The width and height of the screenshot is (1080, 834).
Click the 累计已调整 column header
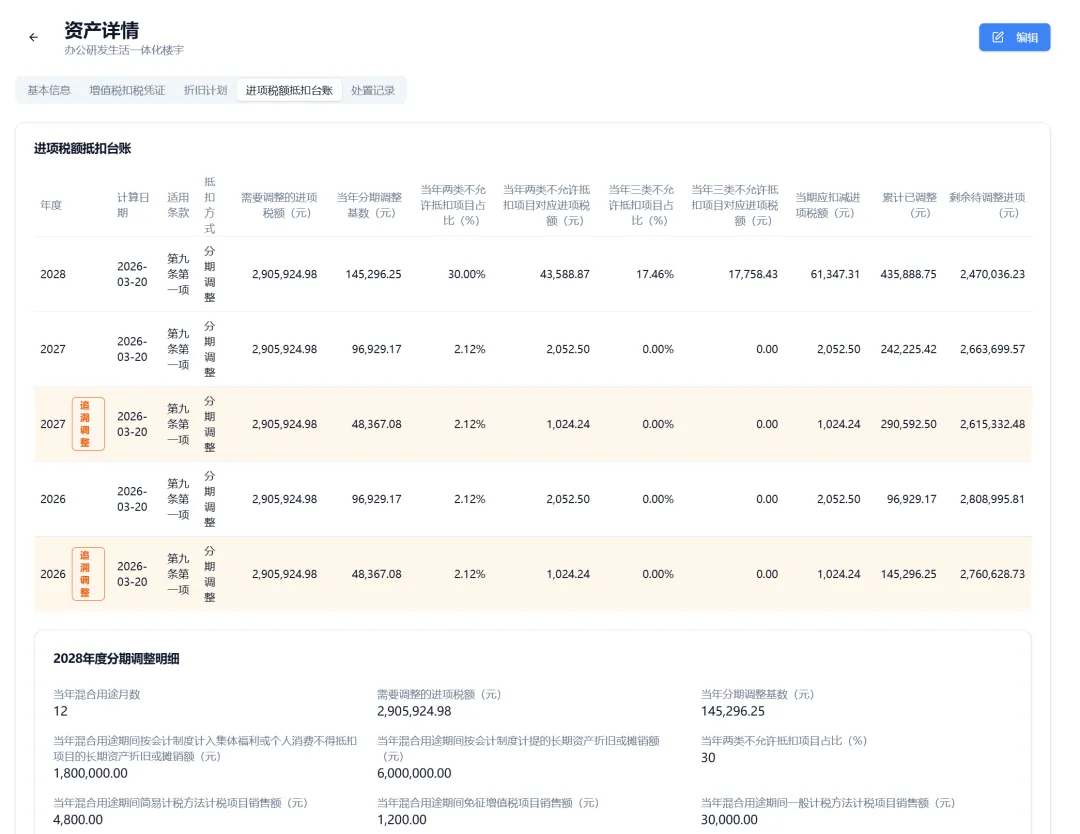point(909,205)
